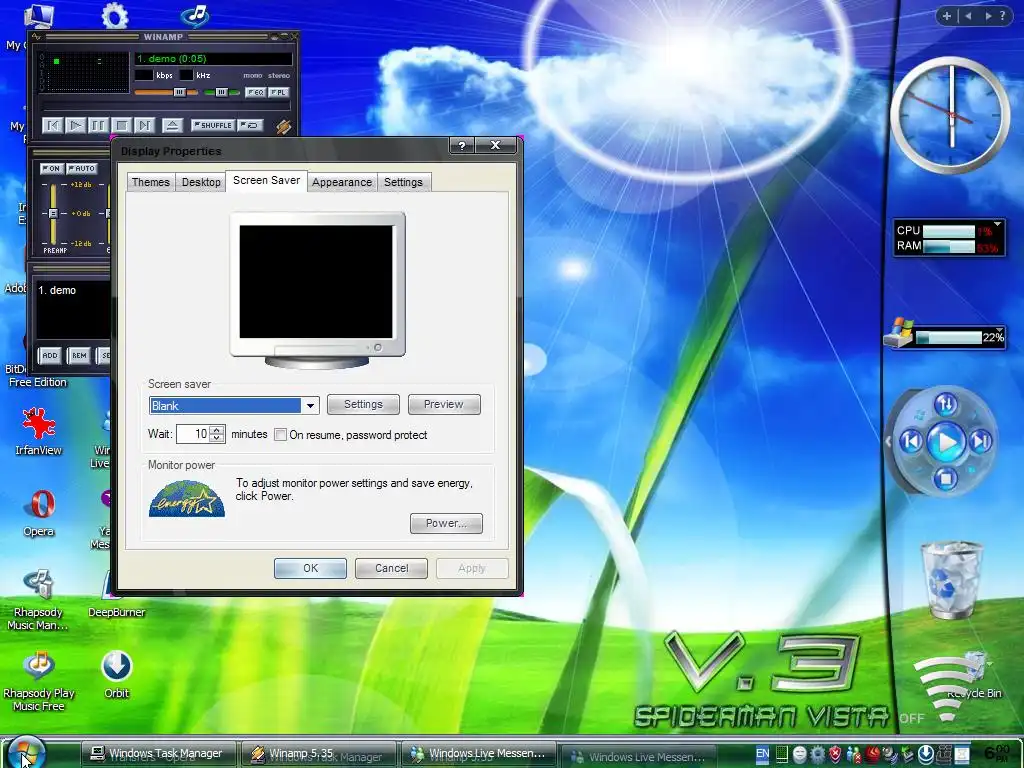This screenshot has width=1024, height=768.
Task: Open monitor Power settings
Action: pos(446,523)
